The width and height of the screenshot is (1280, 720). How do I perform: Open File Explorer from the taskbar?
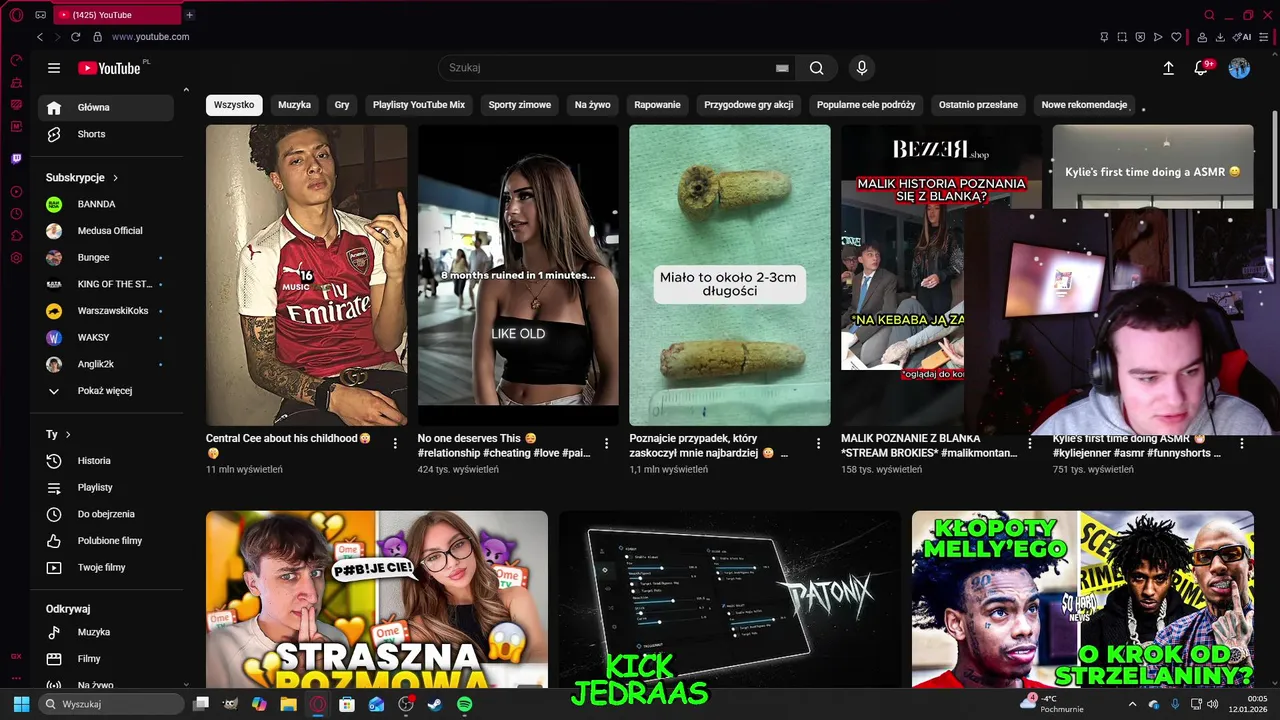pos(288,704)
